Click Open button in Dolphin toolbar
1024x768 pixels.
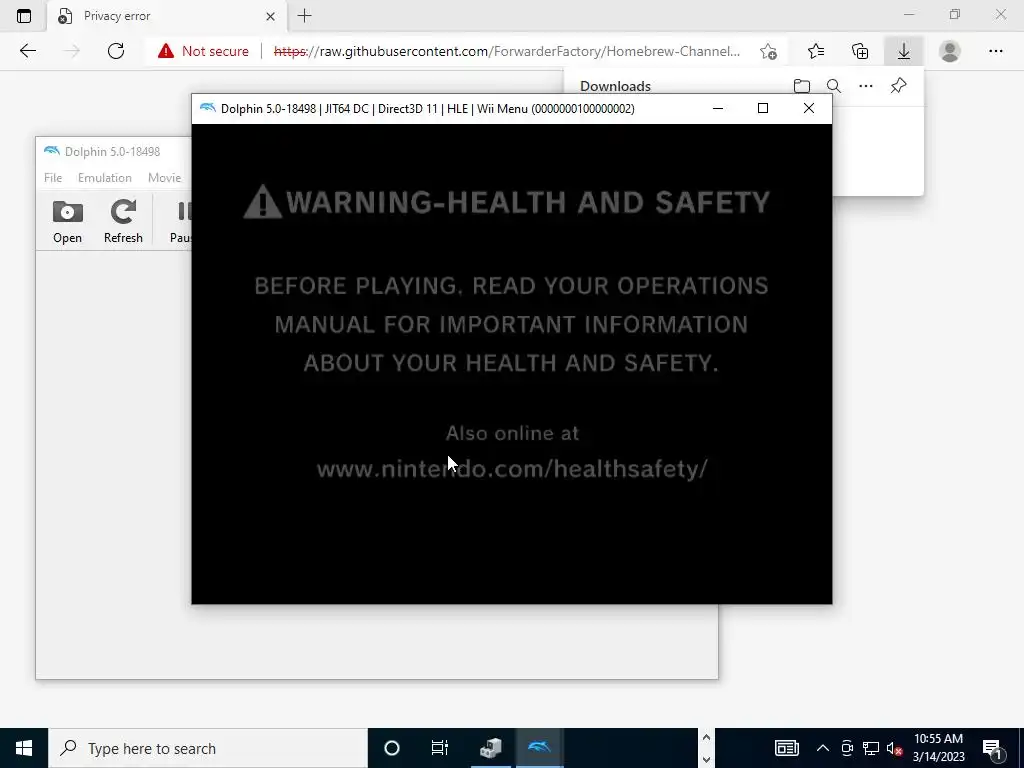[x=67, y=222]
